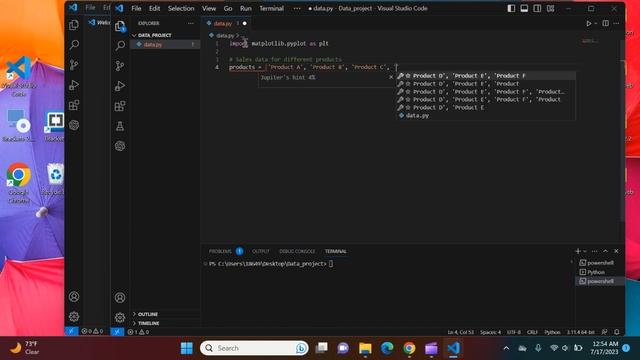The image size is (640, 360).
Task: Open terminal panel More Actions ellipsis
Action: tap(595, 251)
